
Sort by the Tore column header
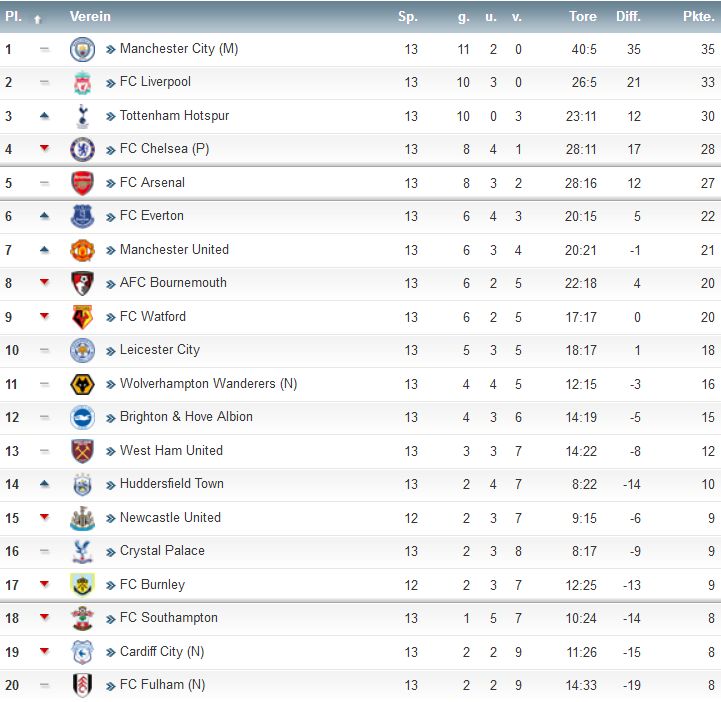(x=583, y=17)
